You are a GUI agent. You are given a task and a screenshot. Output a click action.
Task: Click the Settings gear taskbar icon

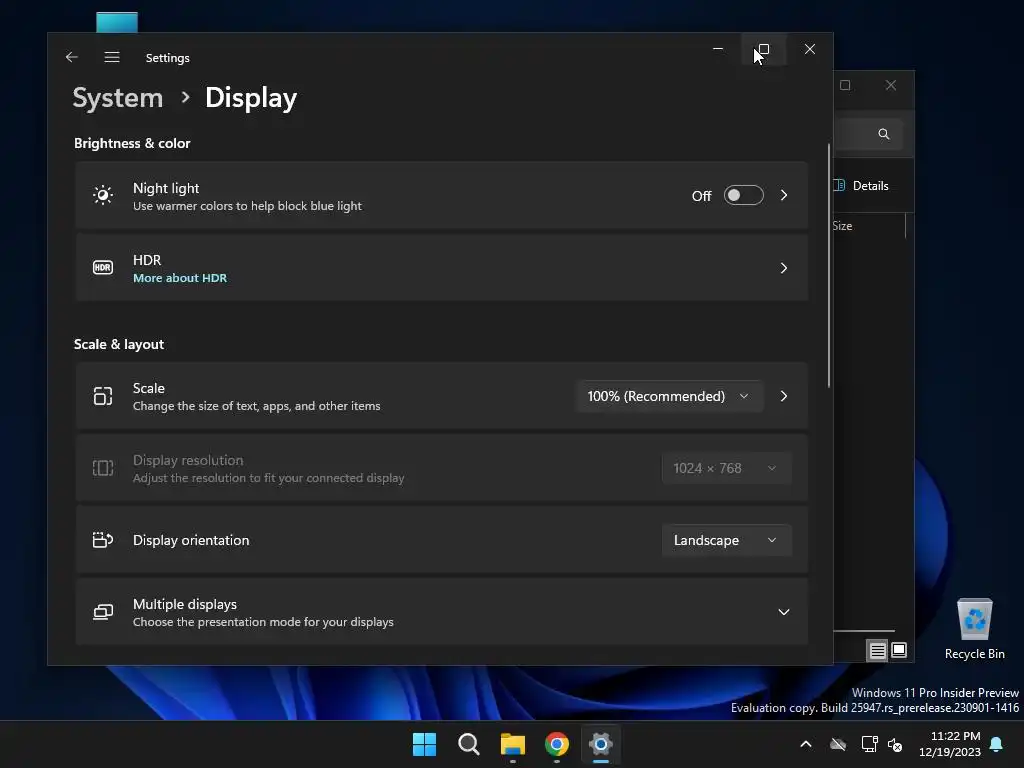pyautogui.click(x=601, y=744)
